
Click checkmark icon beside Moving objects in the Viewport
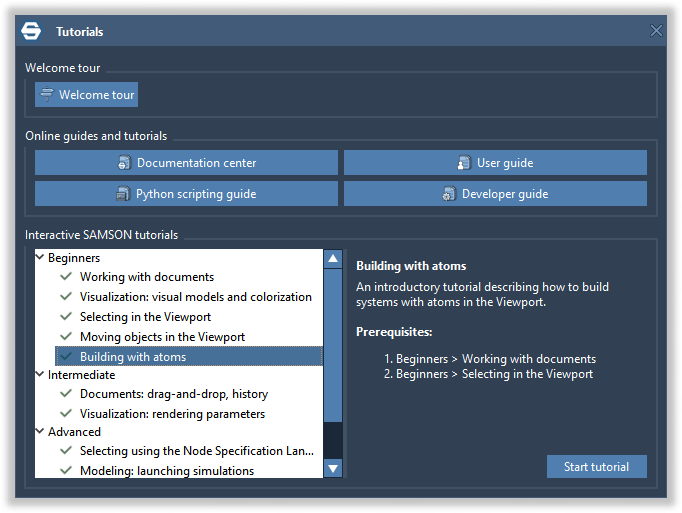pos(66,337)
